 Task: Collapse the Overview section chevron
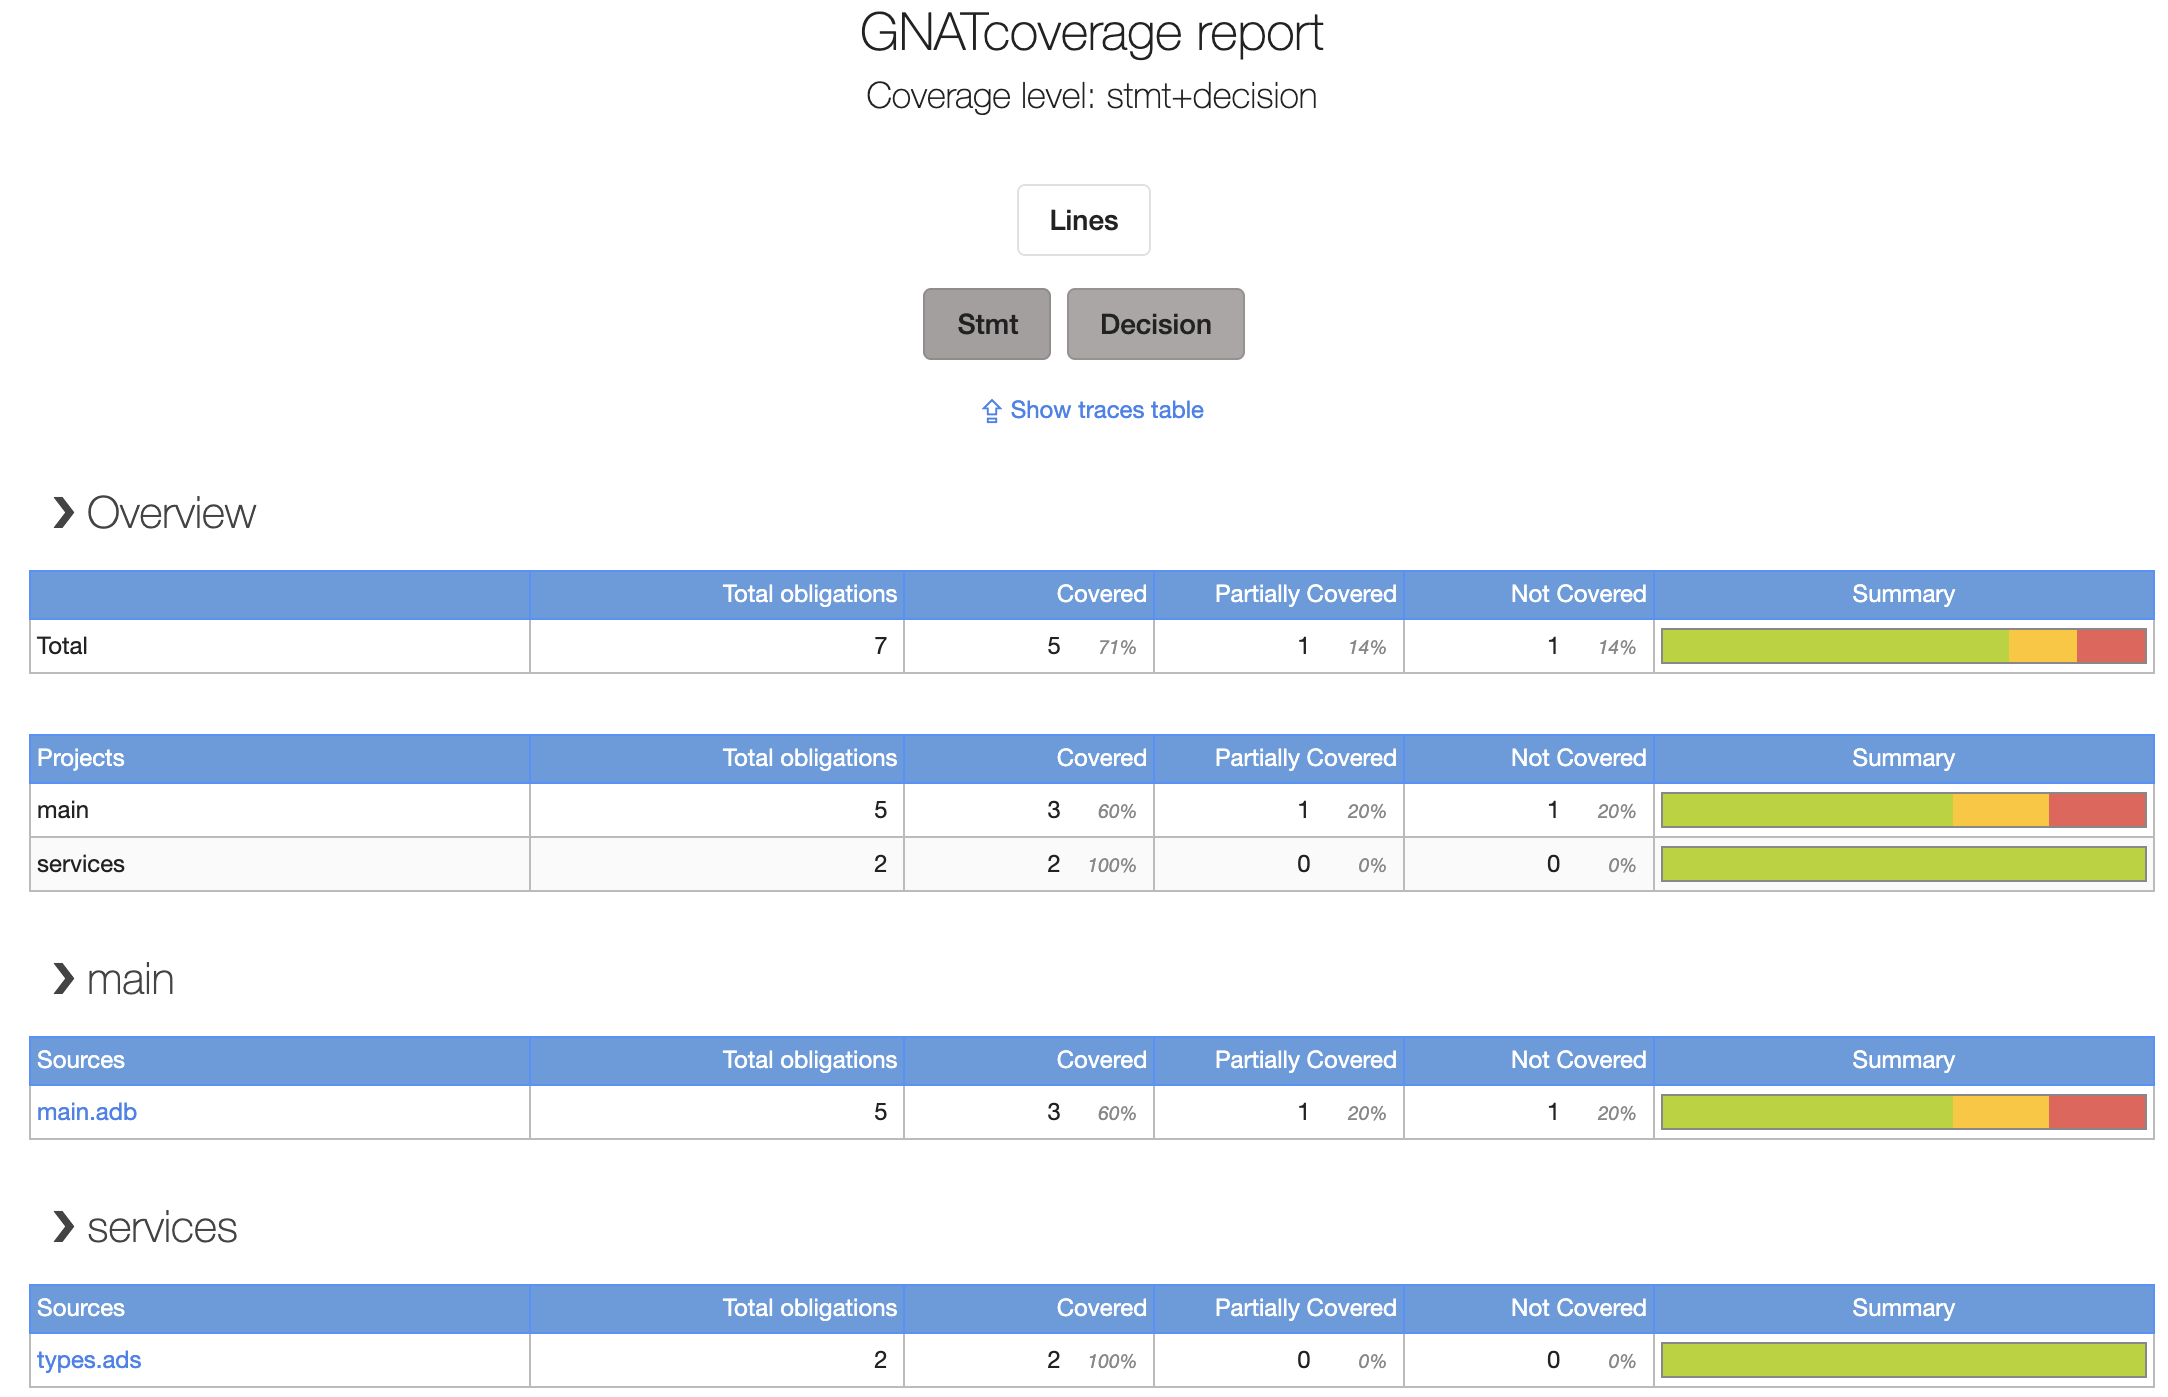(64, 513)
